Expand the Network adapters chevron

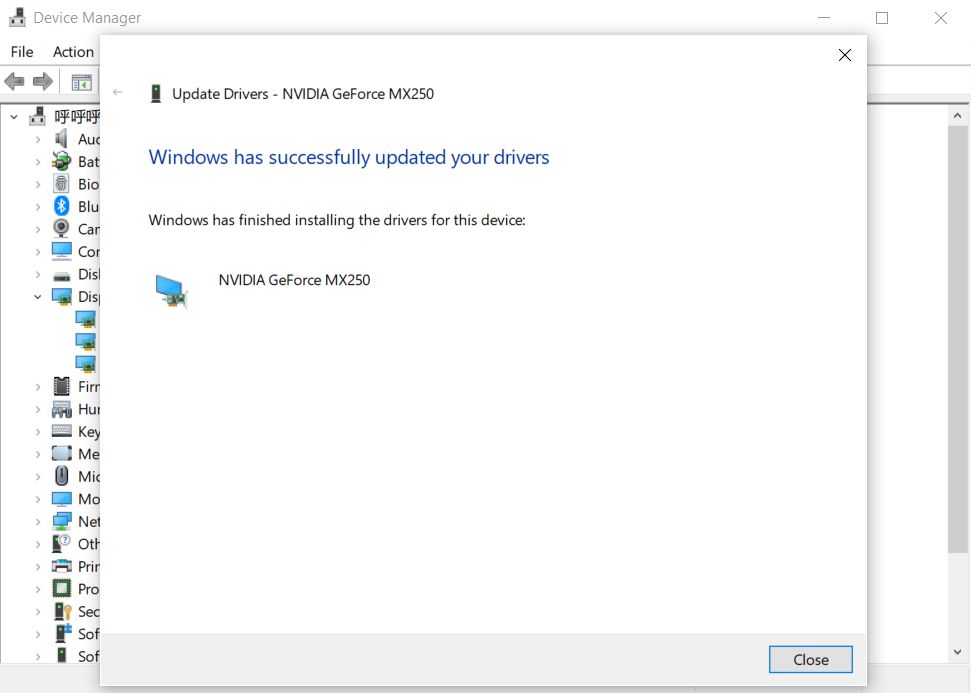point(38,521)
